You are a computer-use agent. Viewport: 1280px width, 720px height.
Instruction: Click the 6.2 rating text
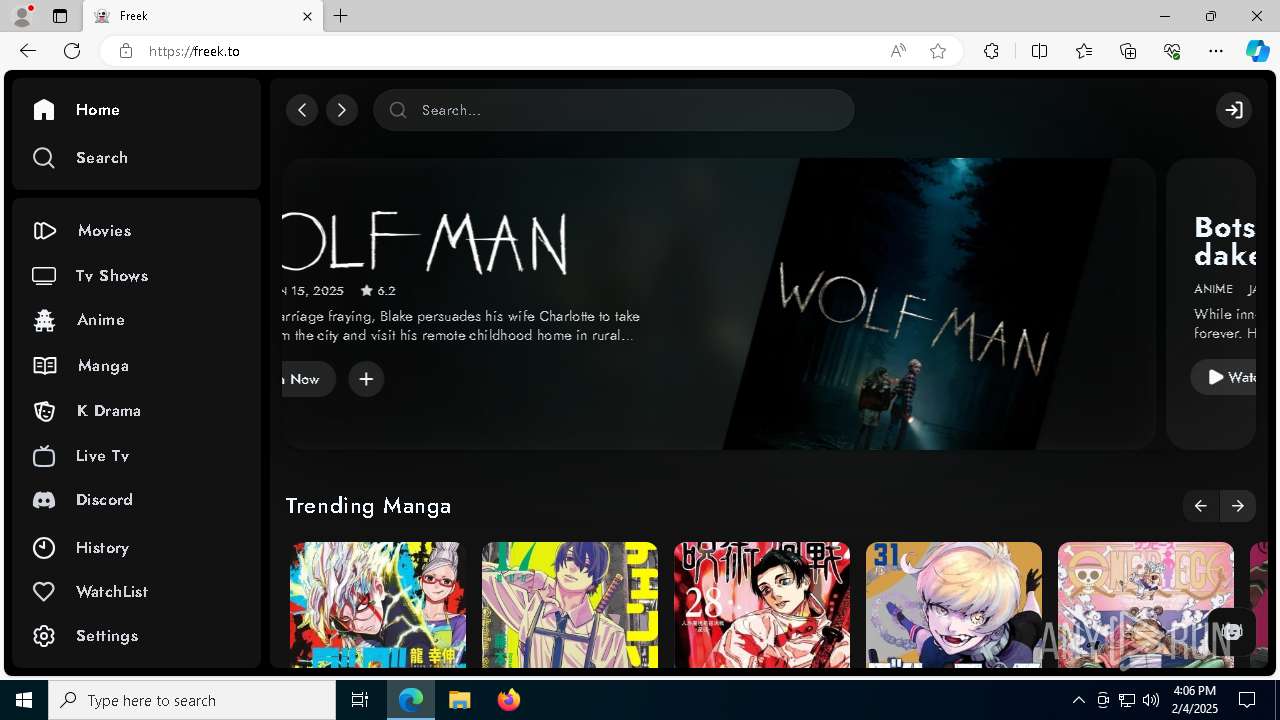coord(386,291)
